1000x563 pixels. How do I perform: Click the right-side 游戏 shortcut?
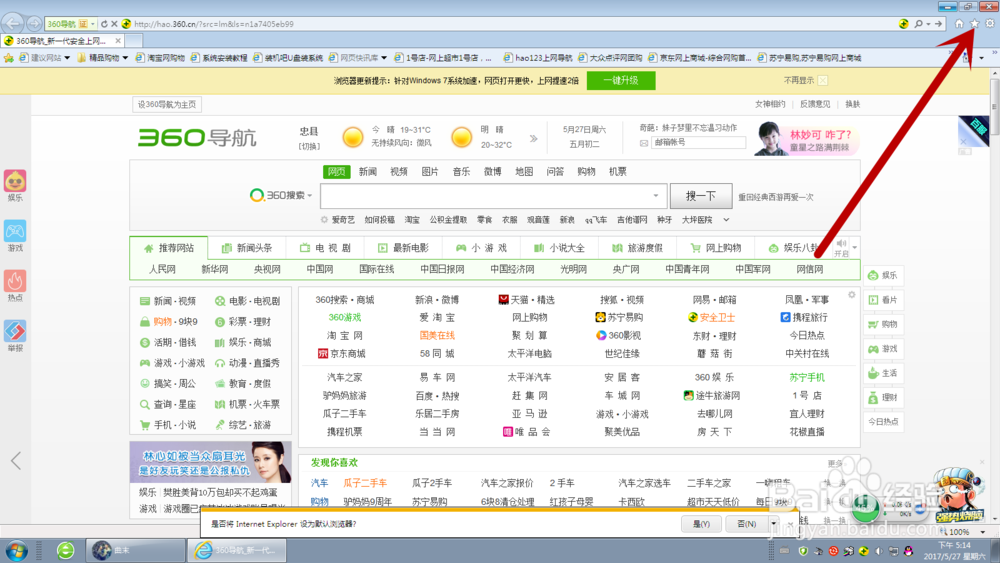(883, 349)
